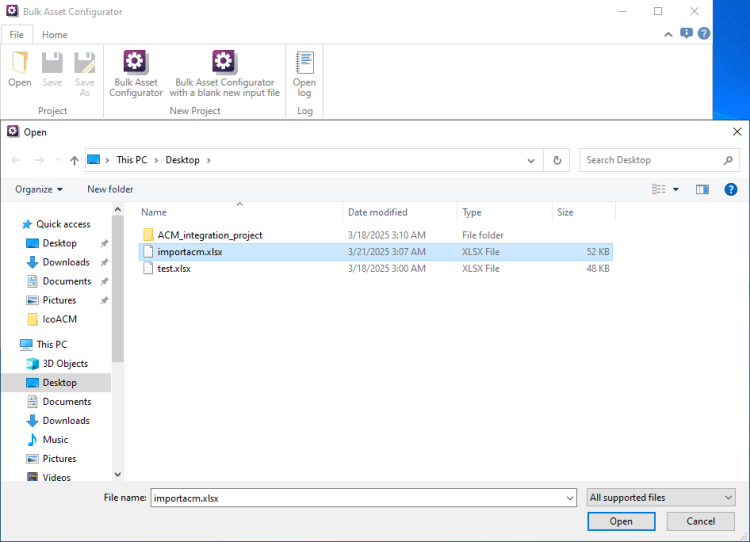Viewport: 750px width, 542px height.
Task: Click the Cancel button
Action: pos(700,521)
